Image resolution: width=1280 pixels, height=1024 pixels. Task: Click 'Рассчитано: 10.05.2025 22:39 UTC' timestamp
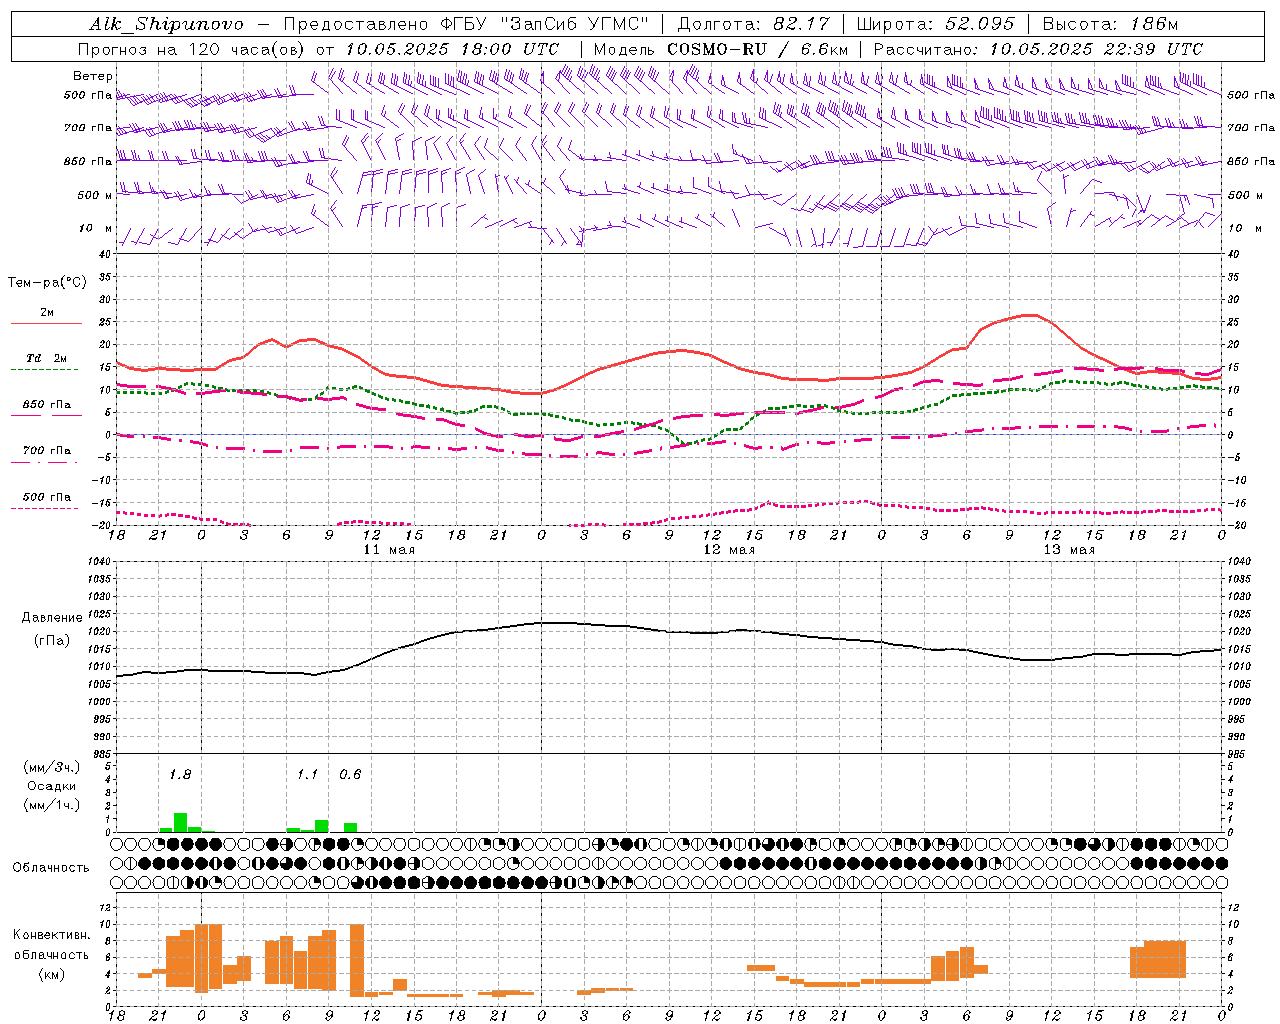pyautogui.click(x=1038, y=49)
